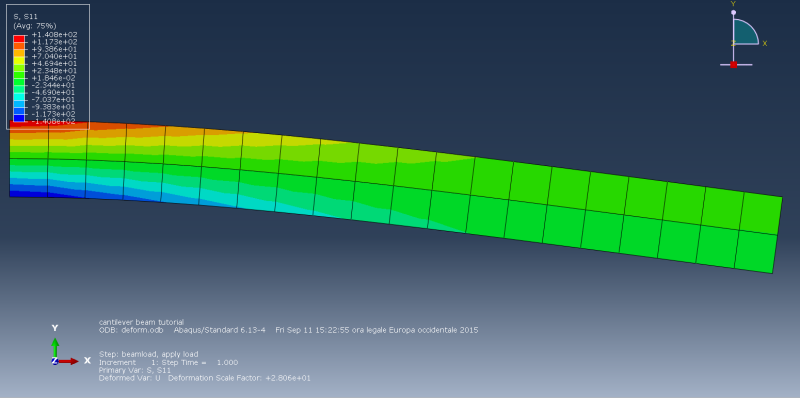This screenshot has width=800, height=398.
Task: Click the dark blue mesh element at beam's fixed bottom corner
Action: [29, 177]
